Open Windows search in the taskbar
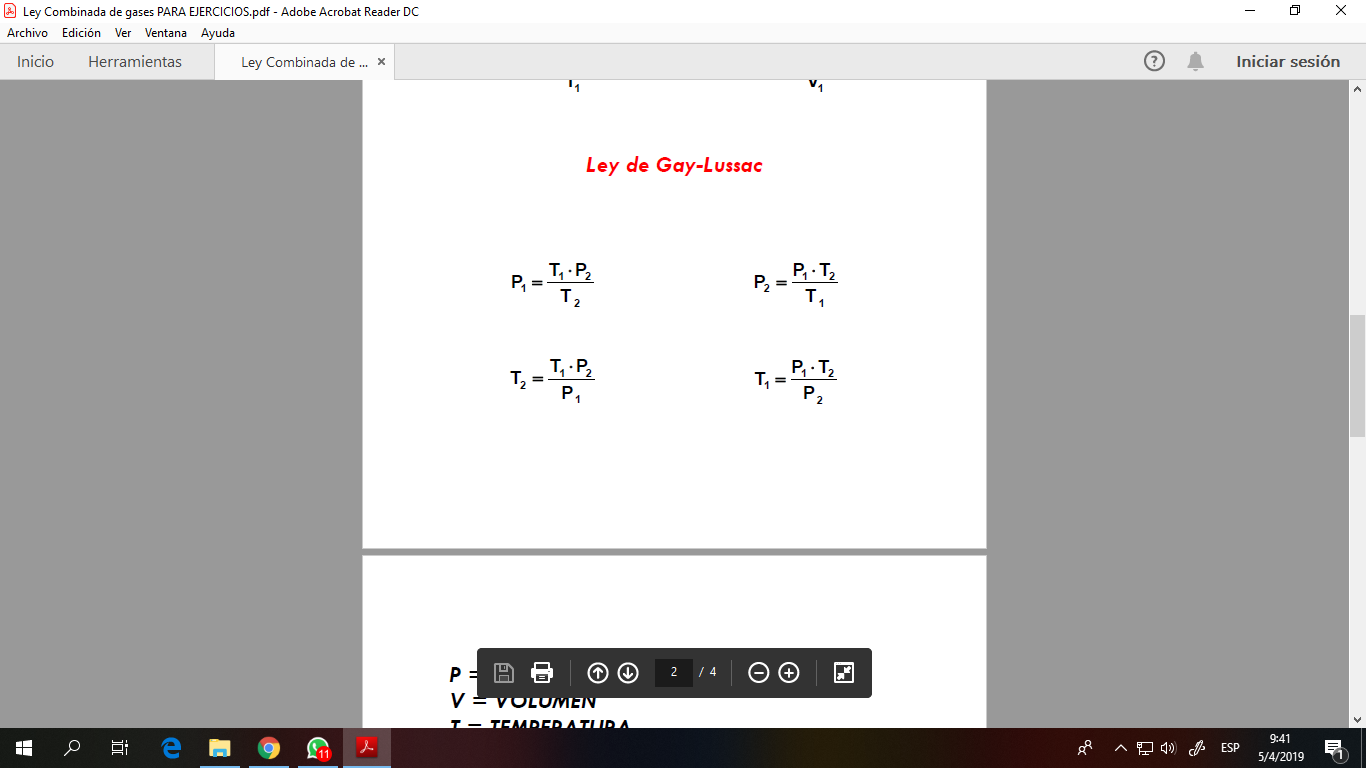Image resolution: width=1366 pixels, height=768 pixels. click(x=72, y=748)
